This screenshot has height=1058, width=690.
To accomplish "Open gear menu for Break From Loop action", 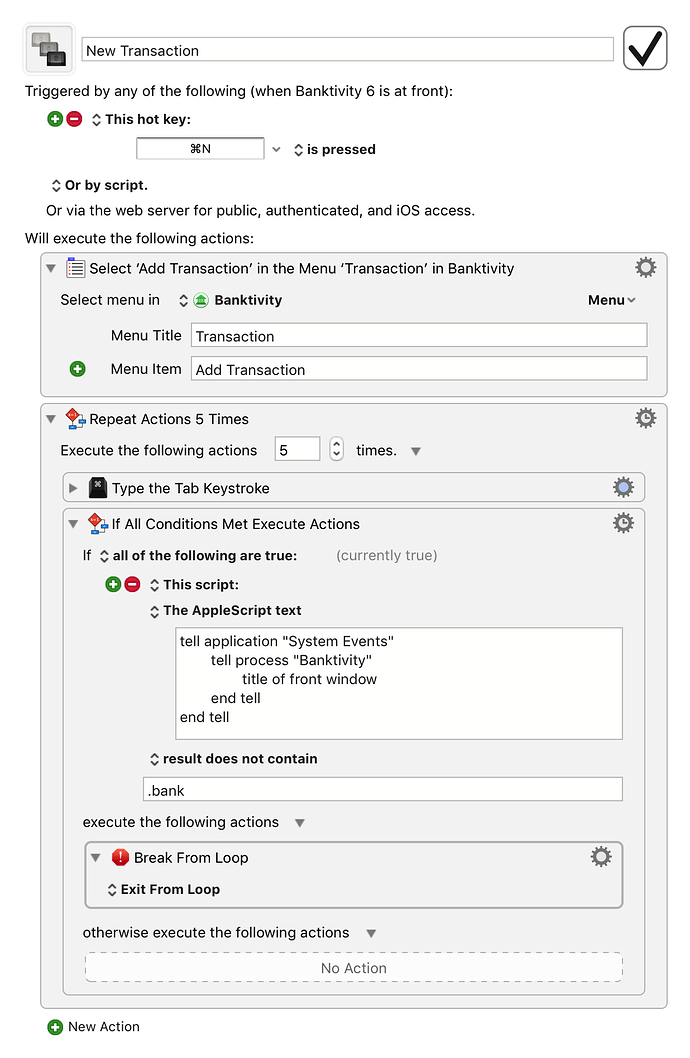I will (601, 857).
